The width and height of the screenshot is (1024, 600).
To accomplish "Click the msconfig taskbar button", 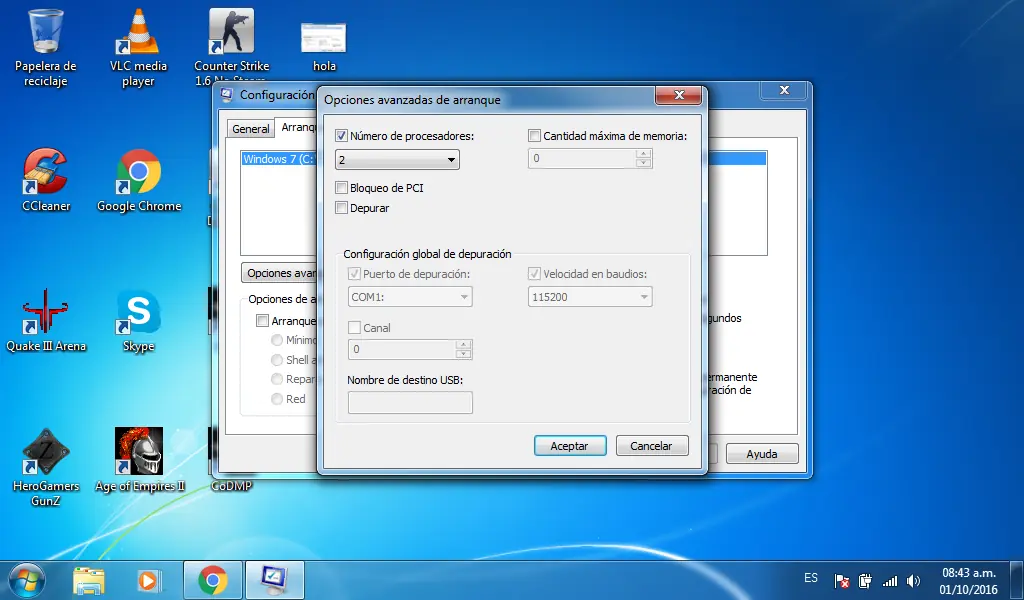I will point(274,580).
